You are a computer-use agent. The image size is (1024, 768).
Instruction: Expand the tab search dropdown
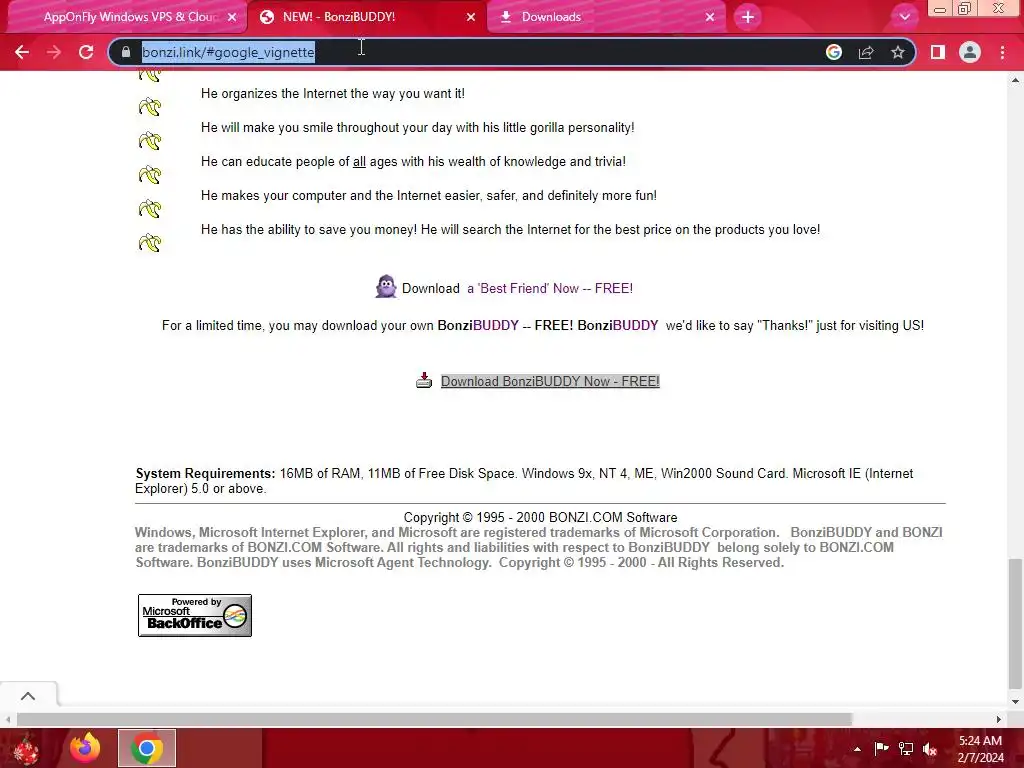904,17
